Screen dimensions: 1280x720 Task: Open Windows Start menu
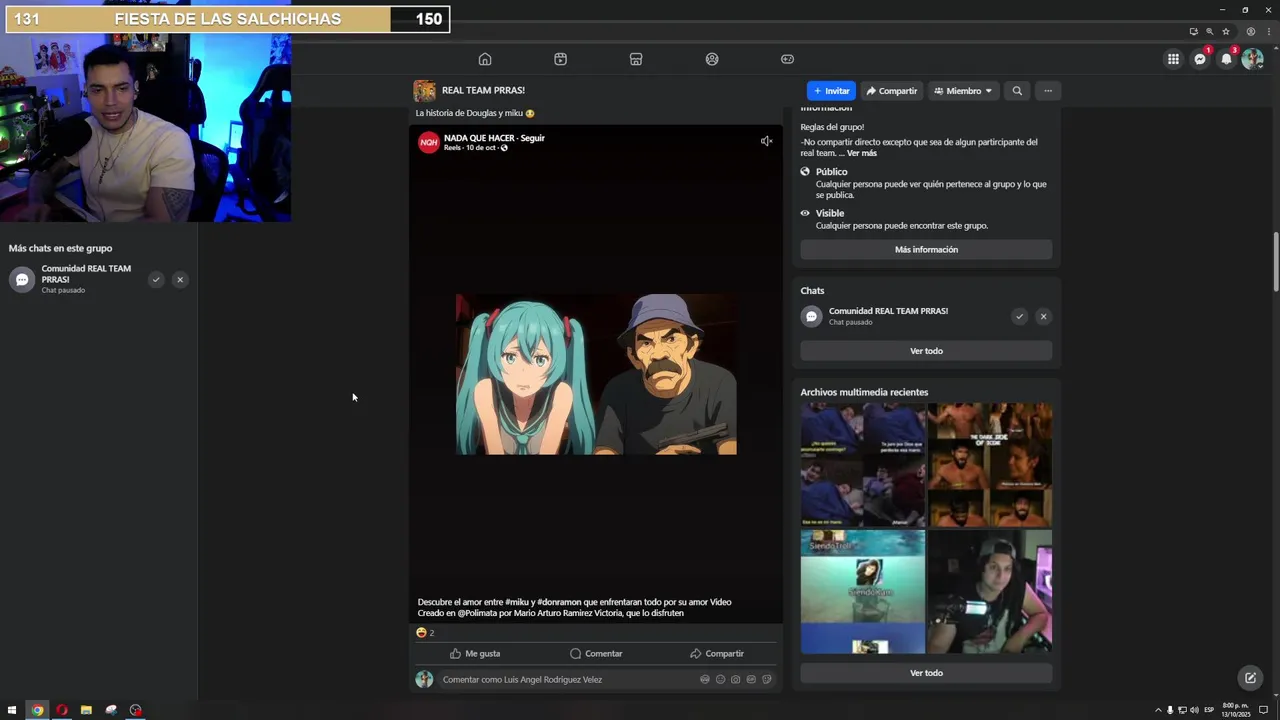point(12,710)
